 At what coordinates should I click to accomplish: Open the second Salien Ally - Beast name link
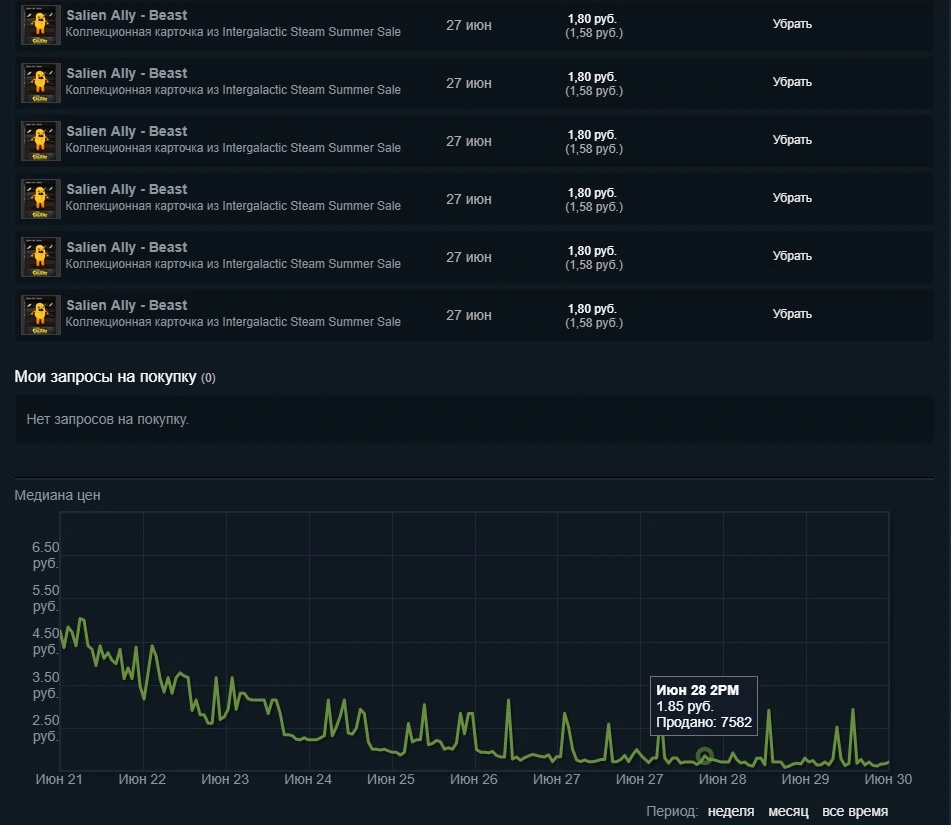point(127,73)
